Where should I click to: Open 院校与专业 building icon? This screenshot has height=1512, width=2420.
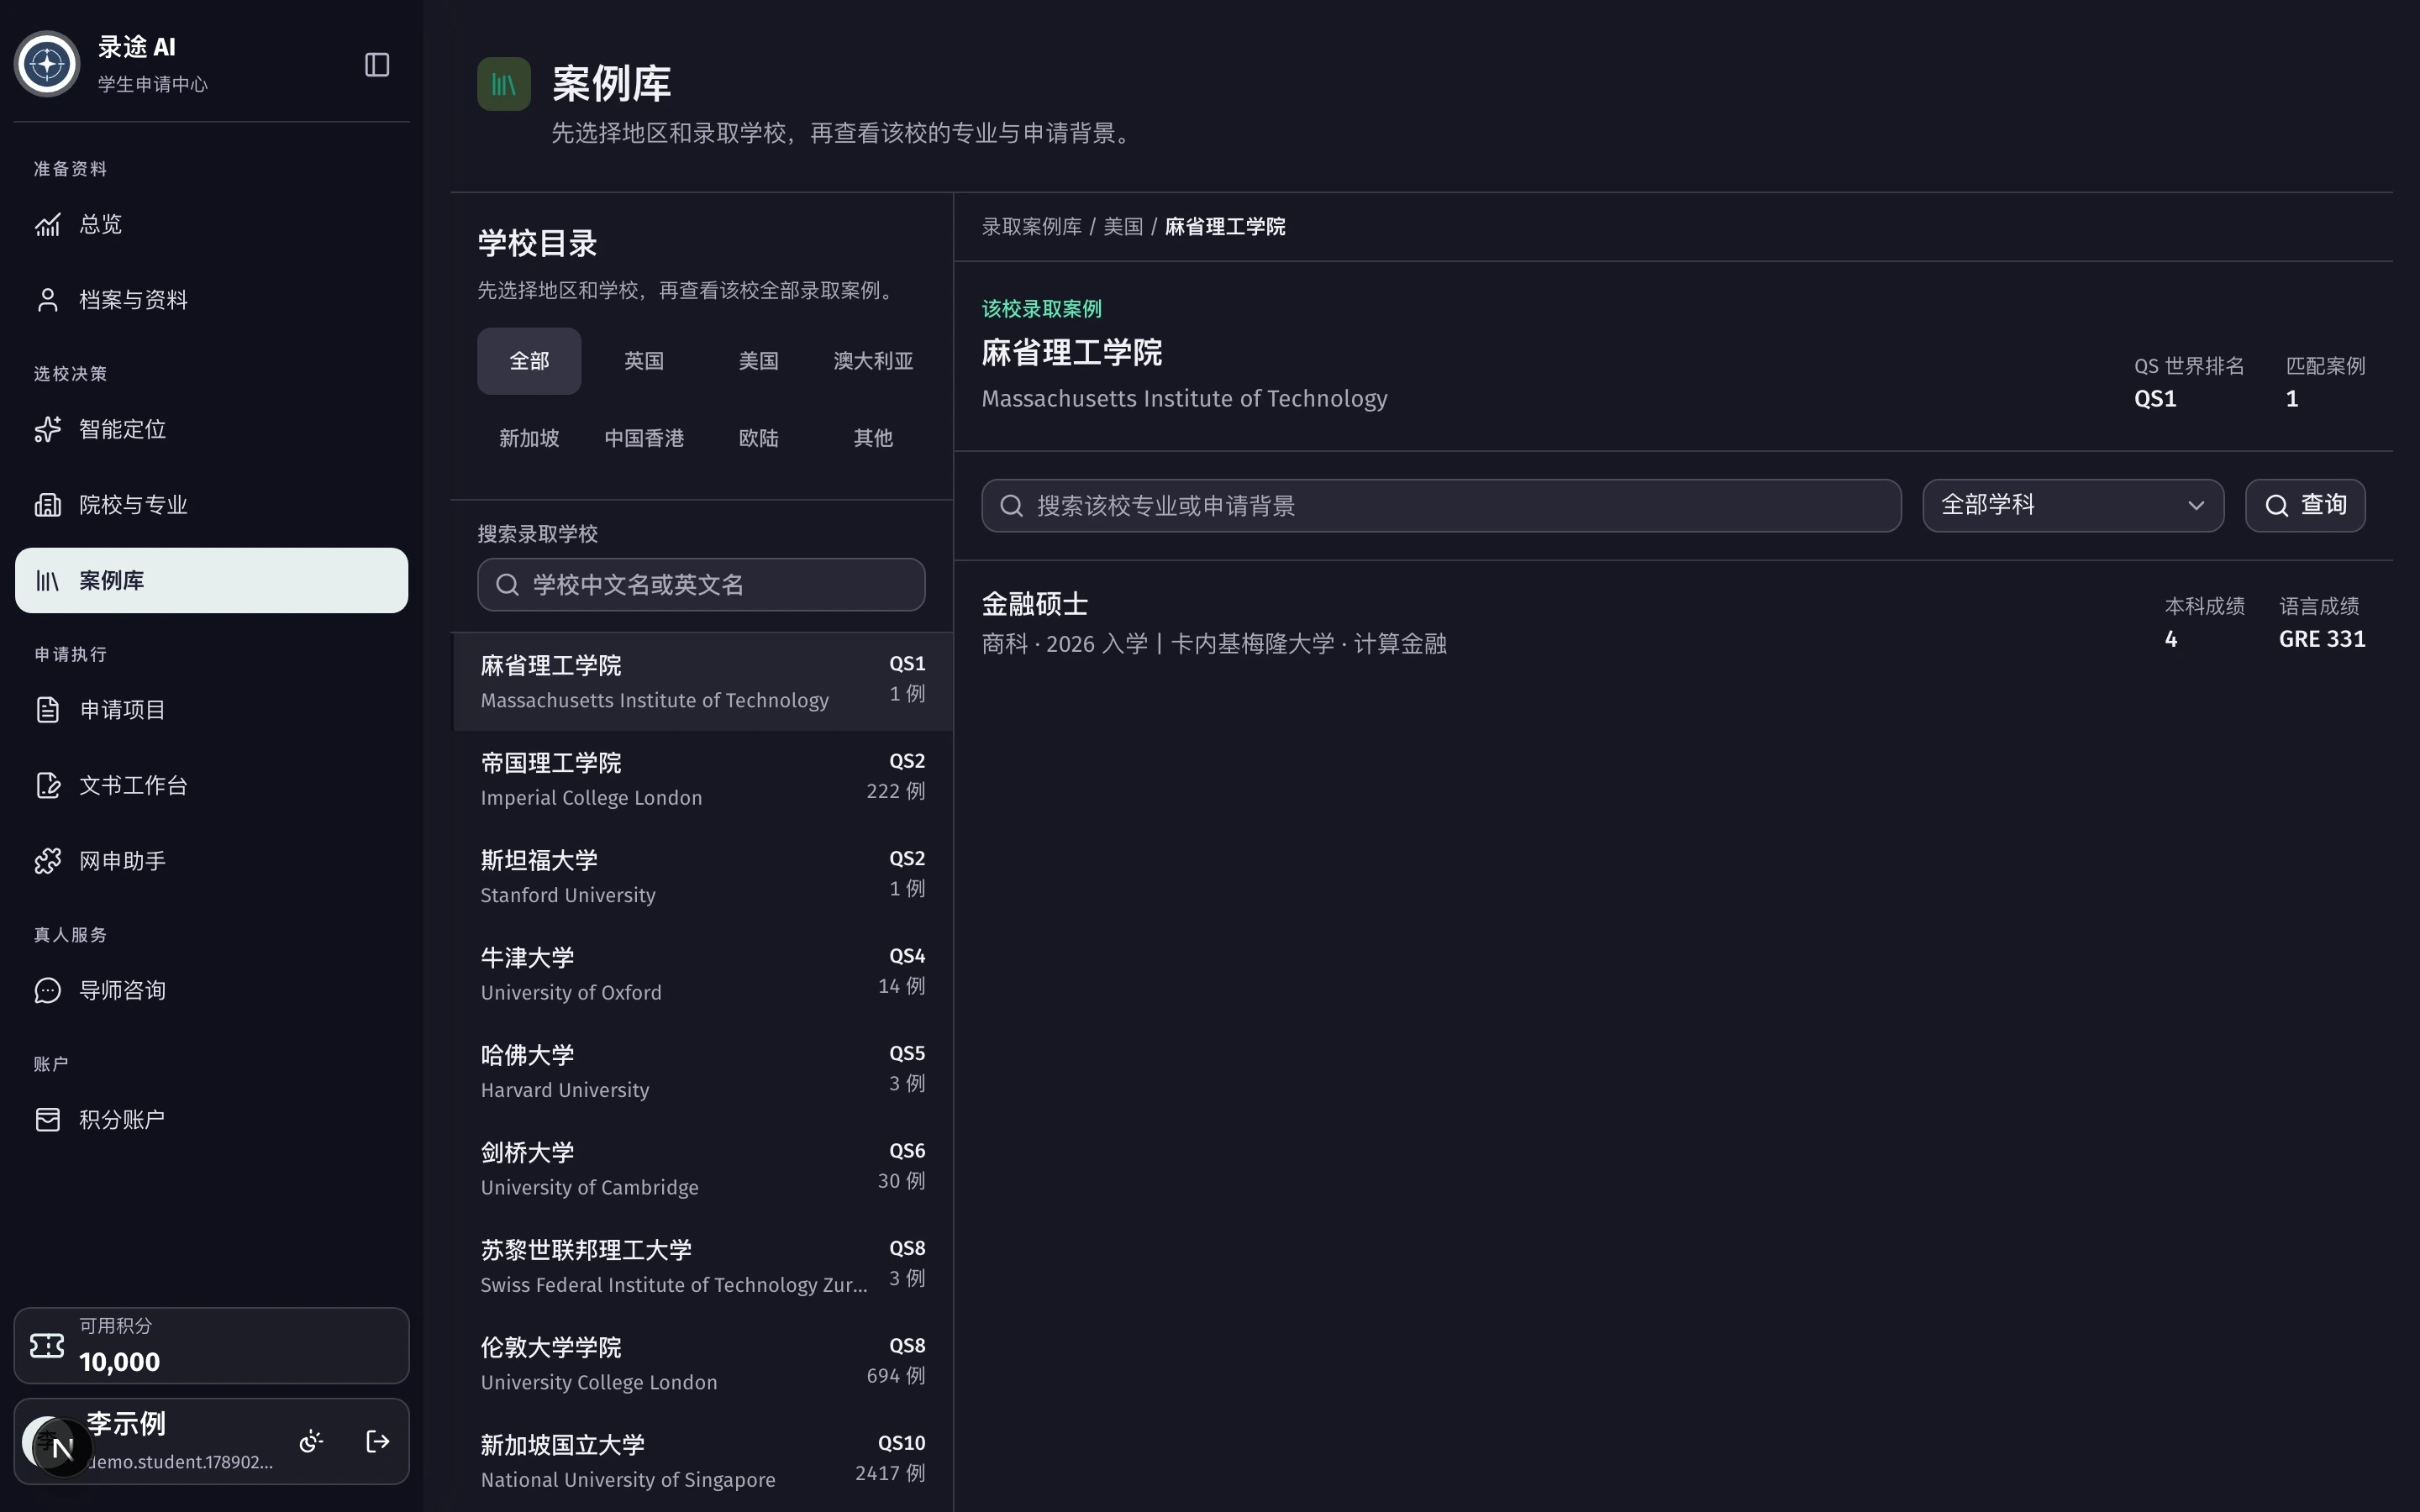48,505
